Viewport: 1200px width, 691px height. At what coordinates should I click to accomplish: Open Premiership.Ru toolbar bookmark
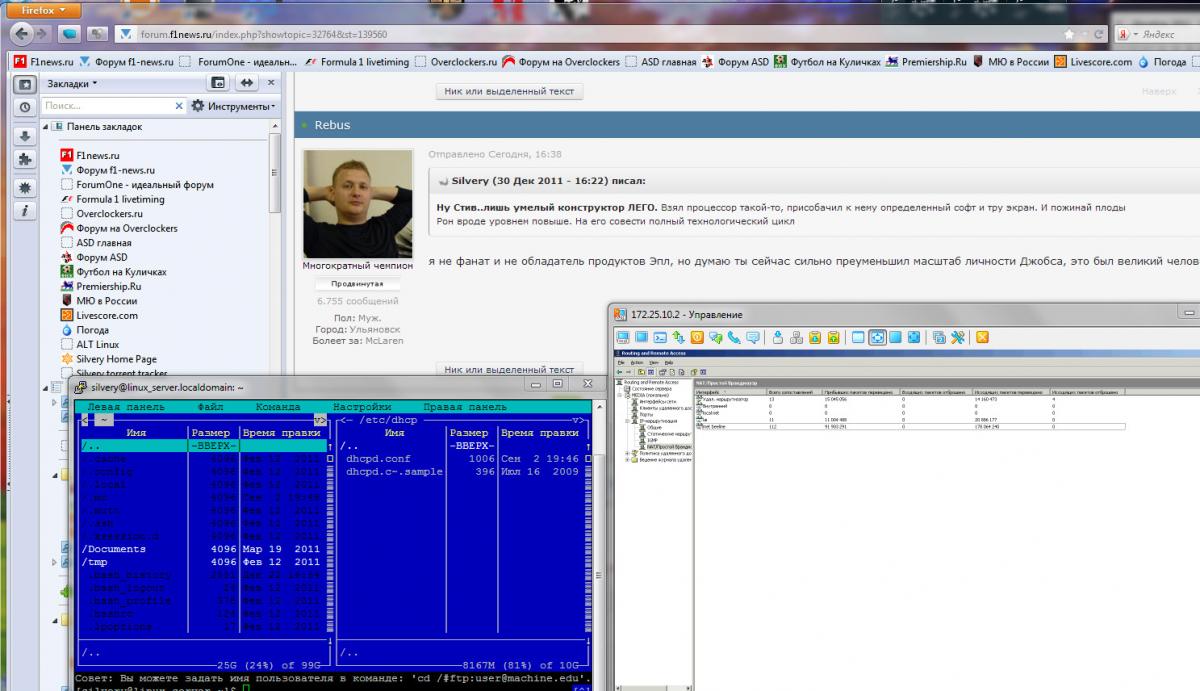pyautogui.click(x=925, y=62)
